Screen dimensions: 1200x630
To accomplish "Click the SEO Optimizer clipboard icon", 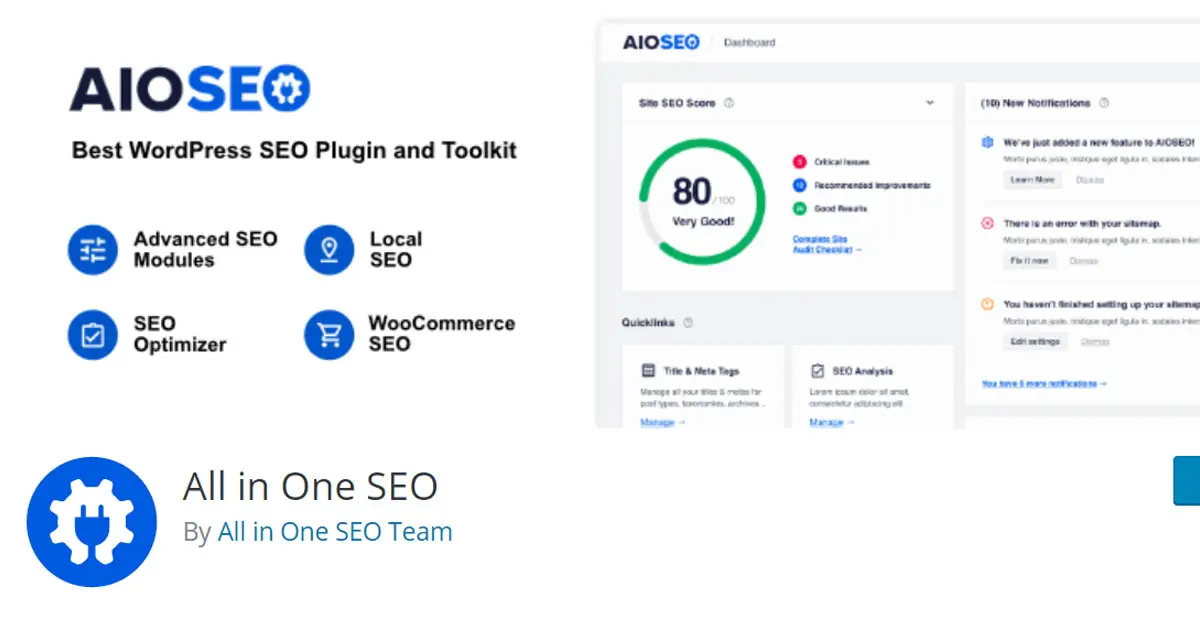I will click(x=93, y=335).
